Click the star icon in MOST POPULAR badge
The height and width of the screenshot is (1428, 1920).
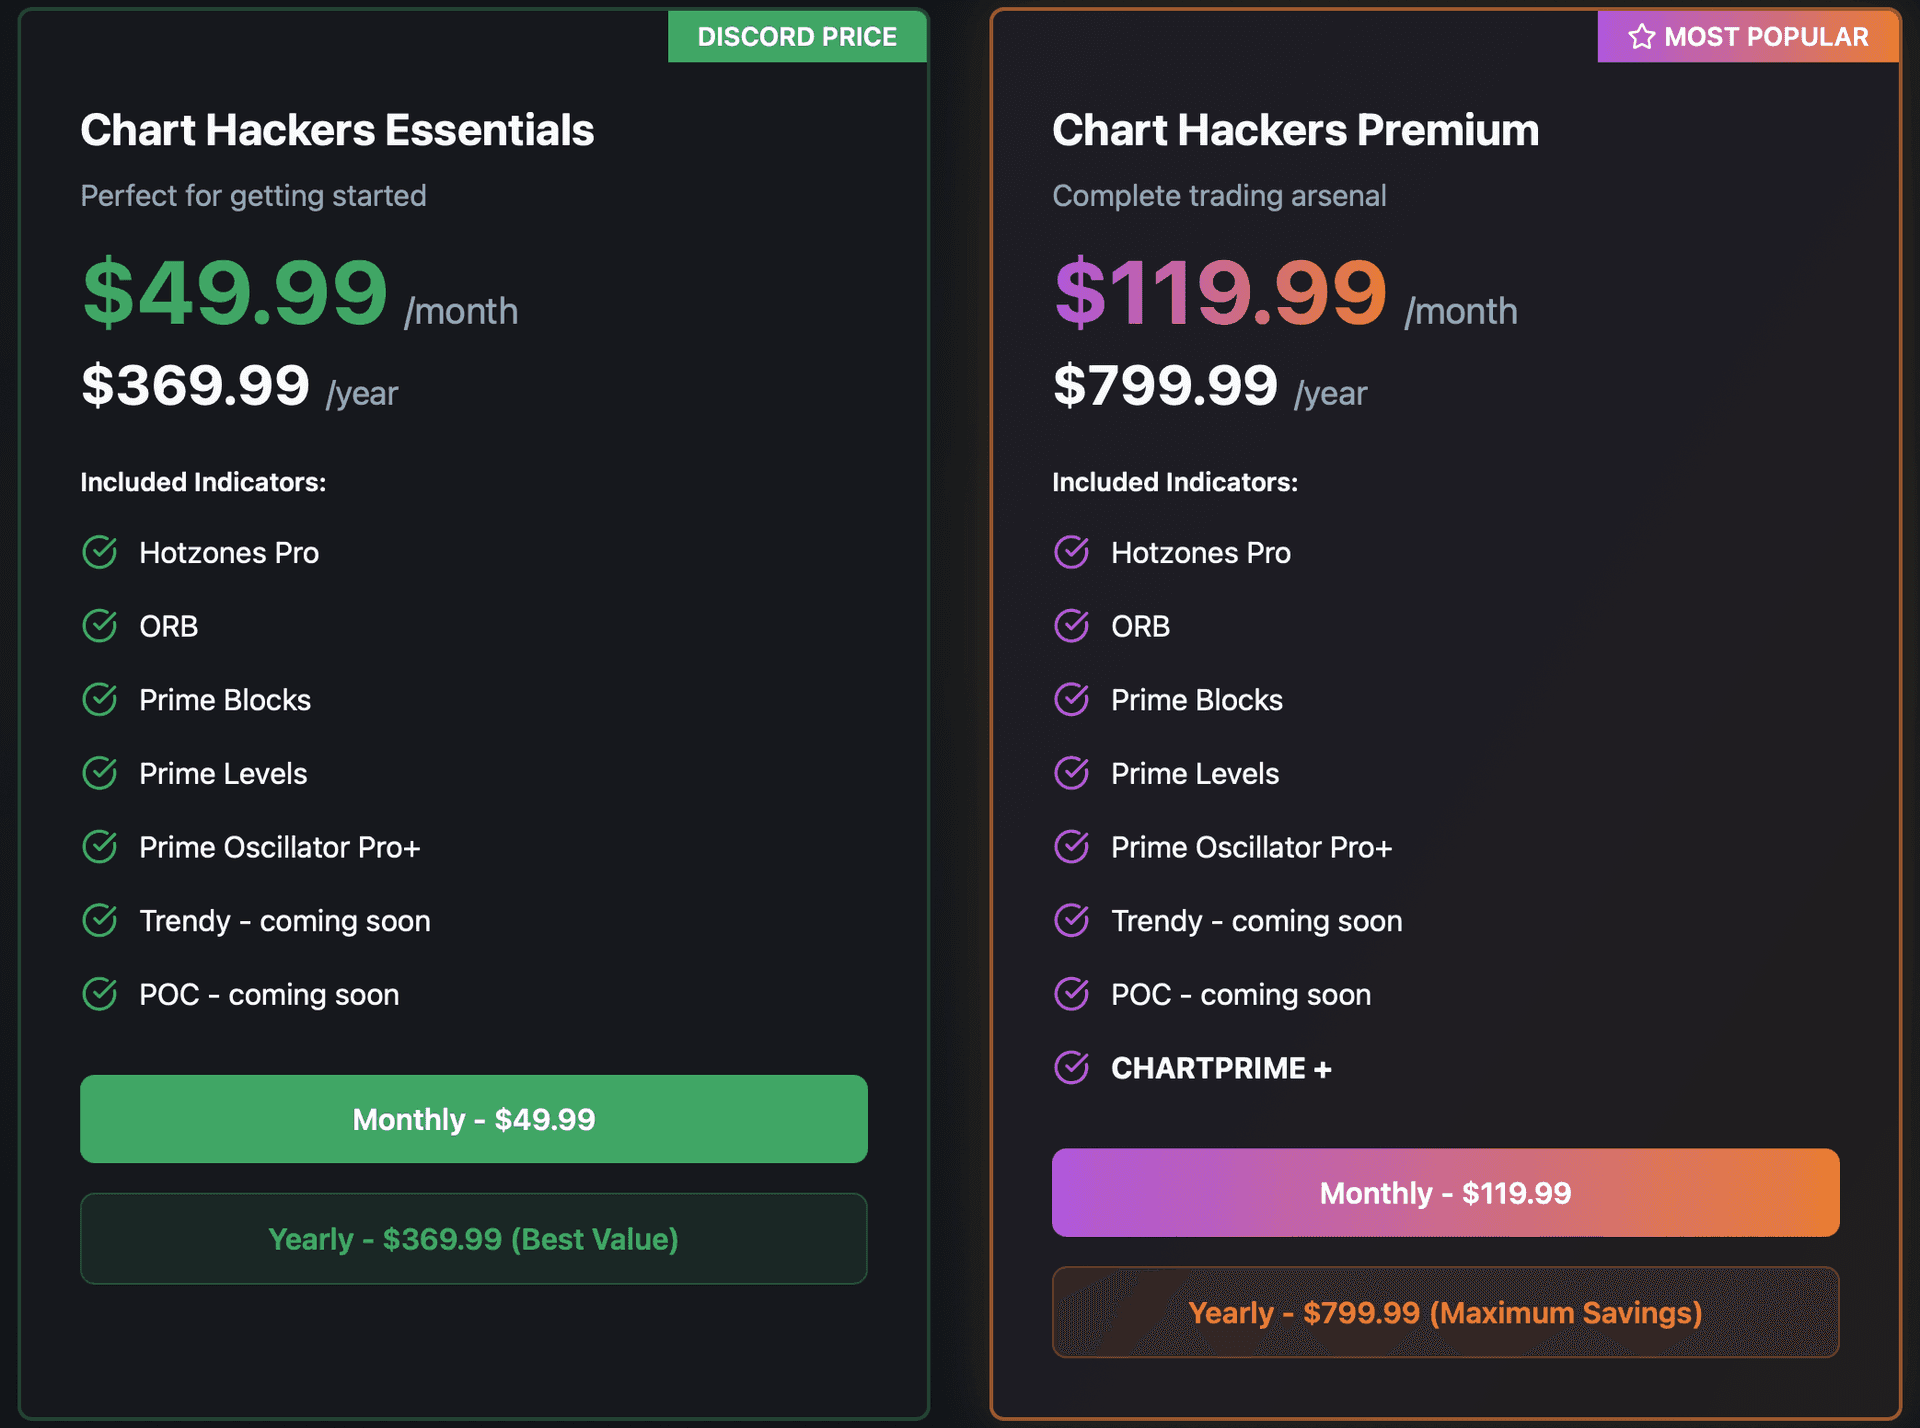click(x=1642, y=37)
